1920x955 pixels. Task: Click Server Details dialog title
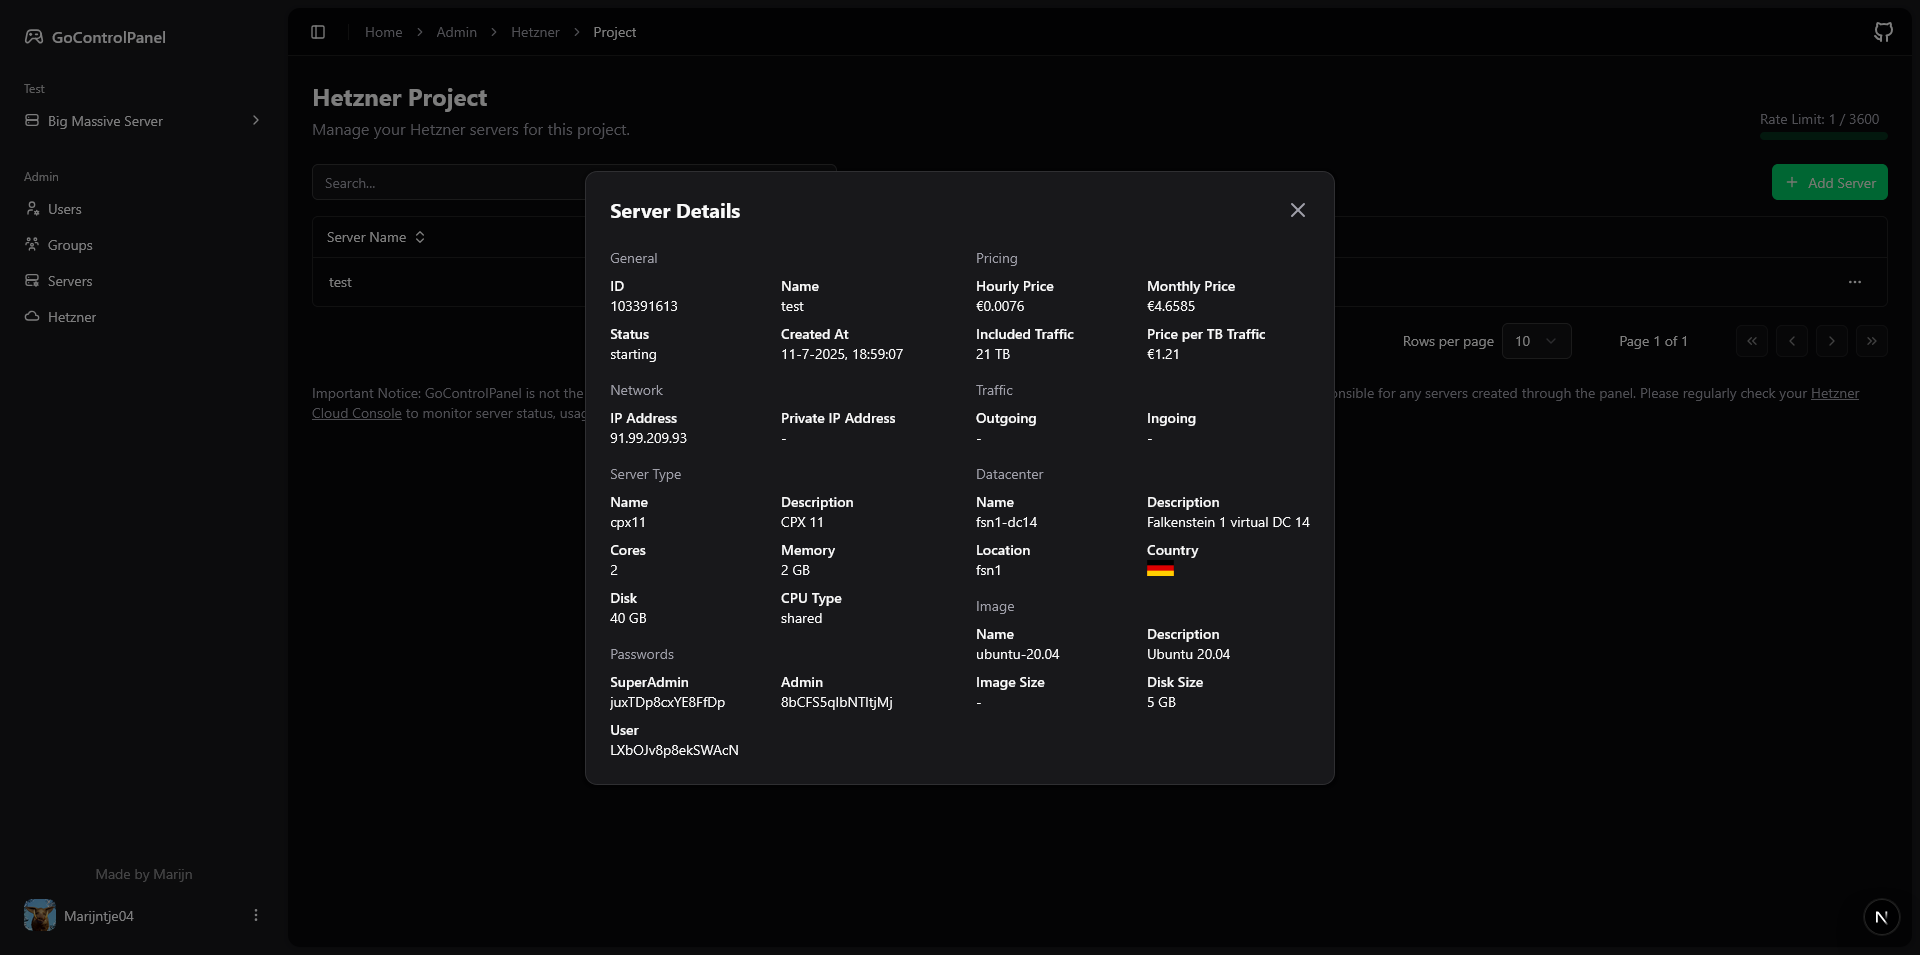(x=675, y=211)
